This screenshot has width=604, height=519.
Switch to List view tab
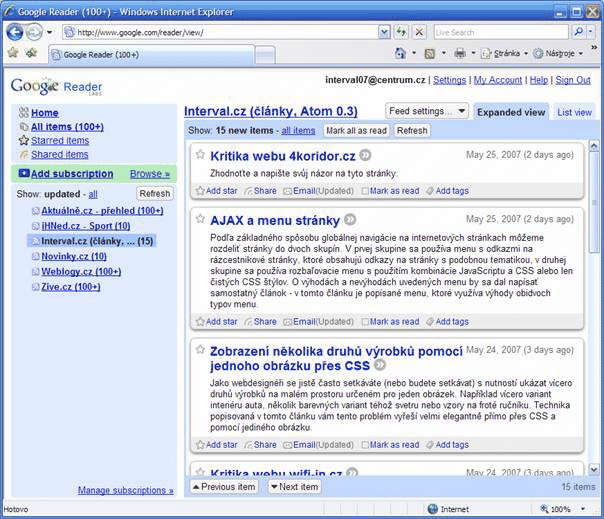coord(574,113)
